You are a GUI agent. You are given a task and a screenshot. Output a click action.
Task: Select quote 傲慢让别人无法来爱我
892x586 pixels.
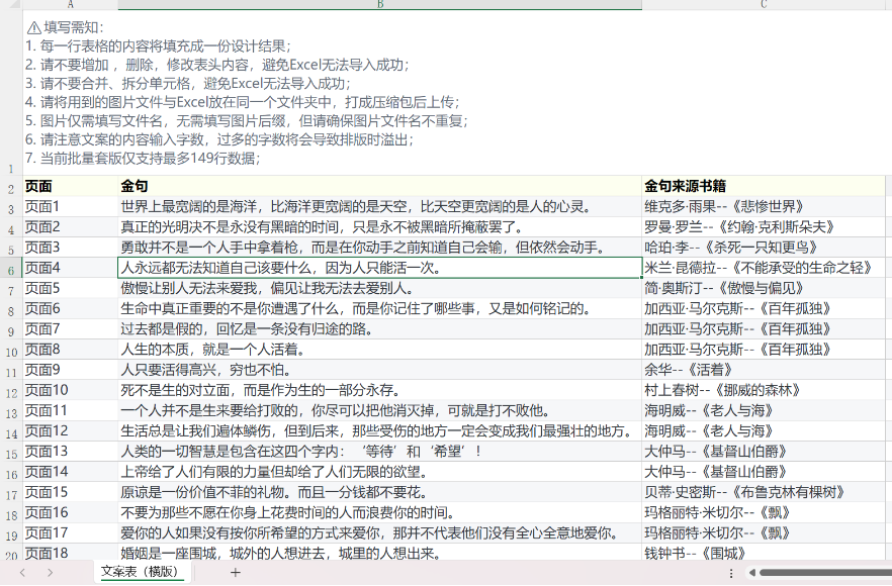[380, 288]
